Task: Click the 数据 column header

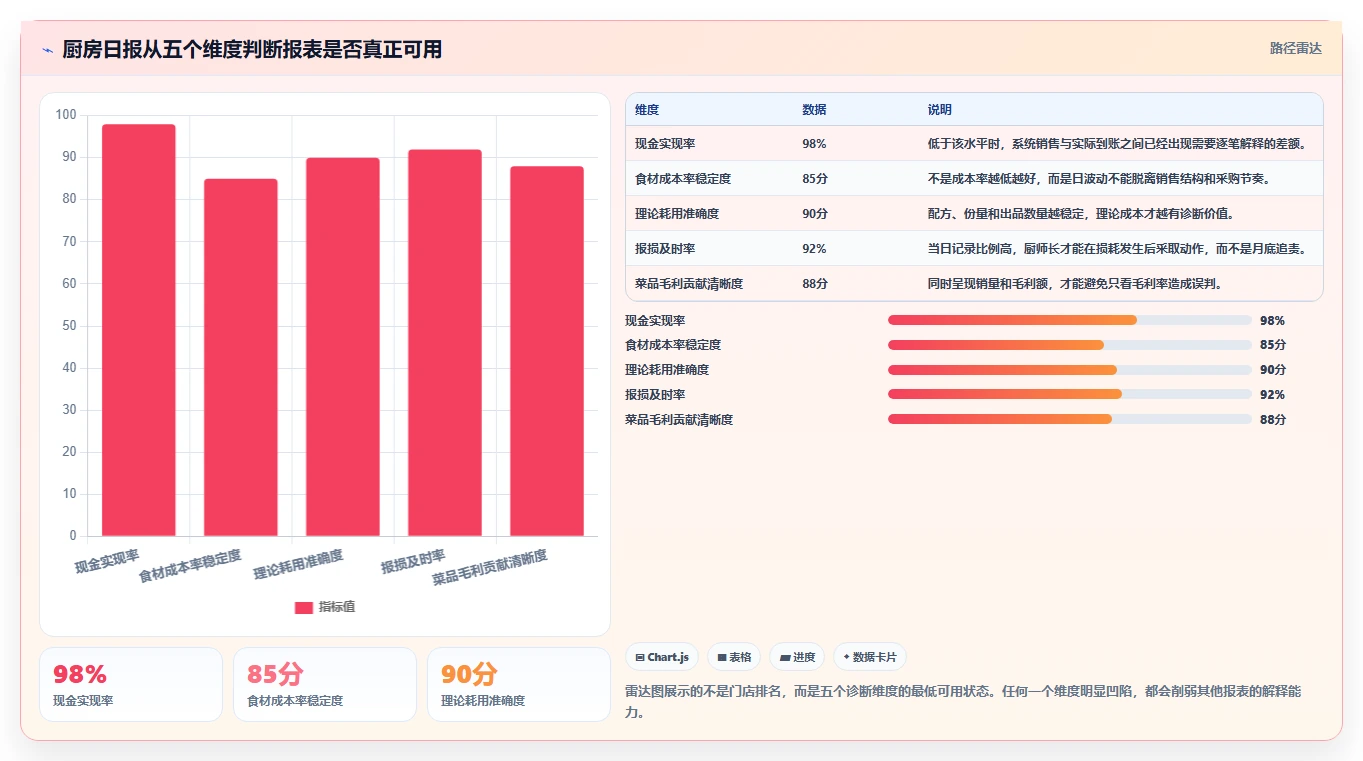Action: tap(814, 110)
